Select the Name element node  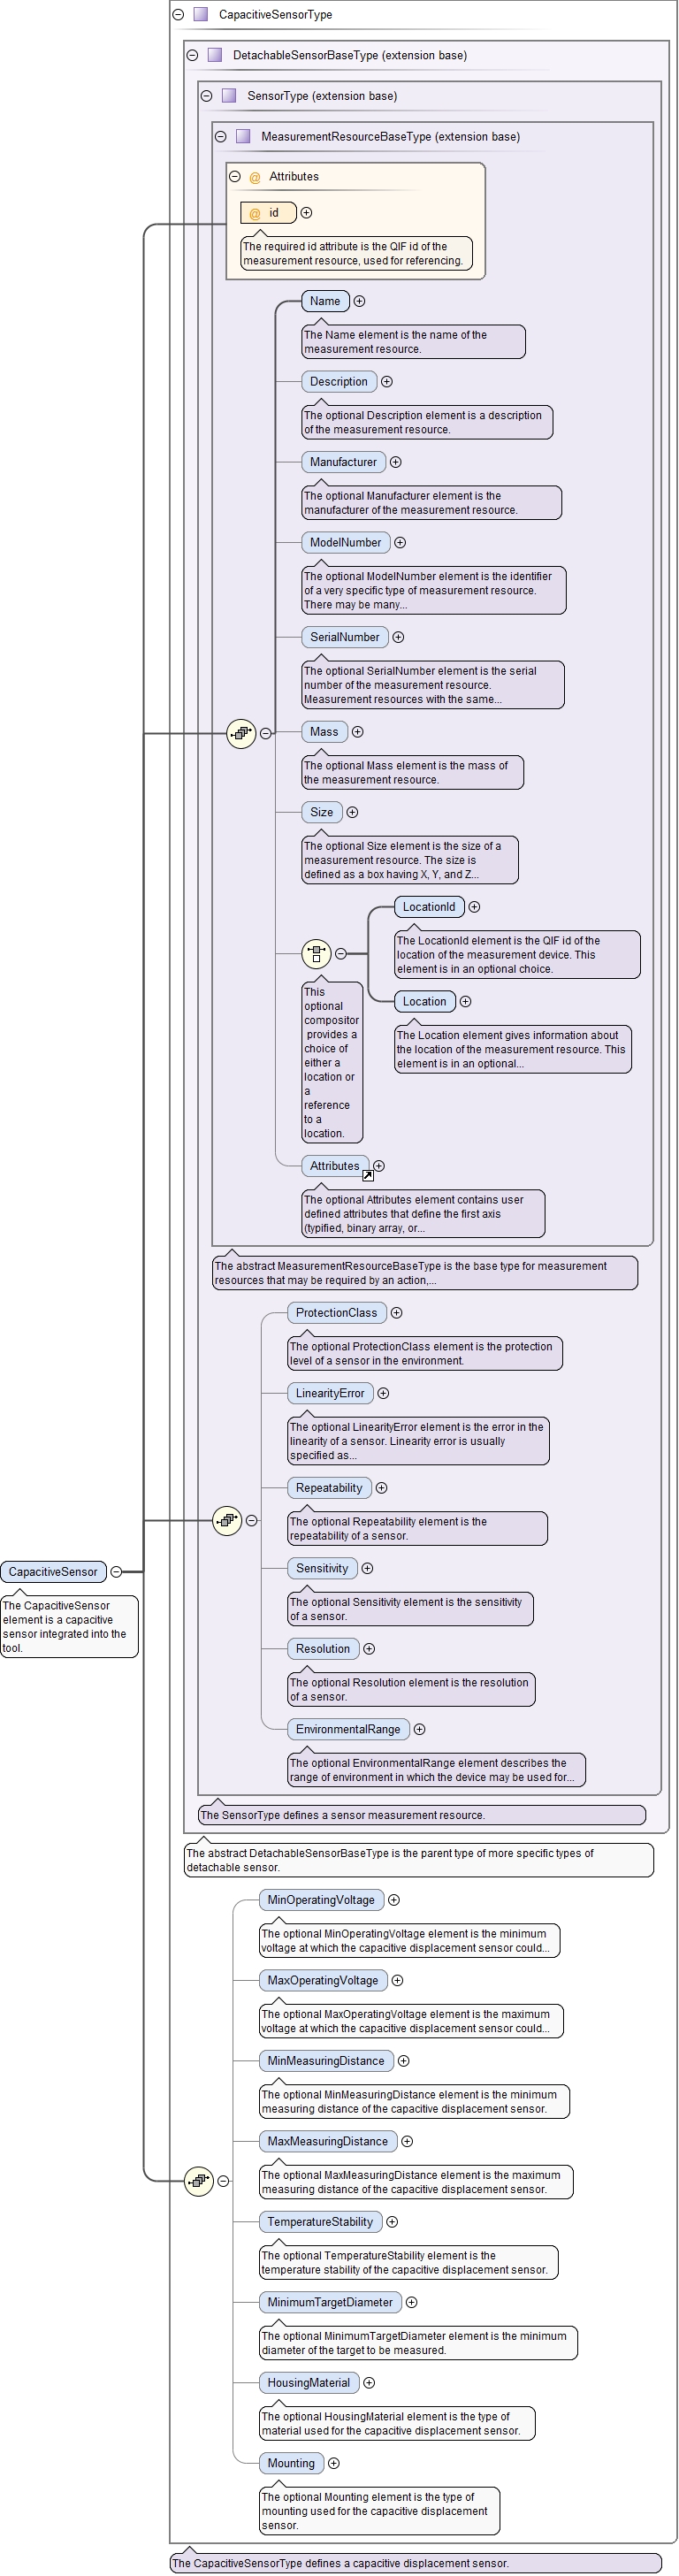point(325,301)
